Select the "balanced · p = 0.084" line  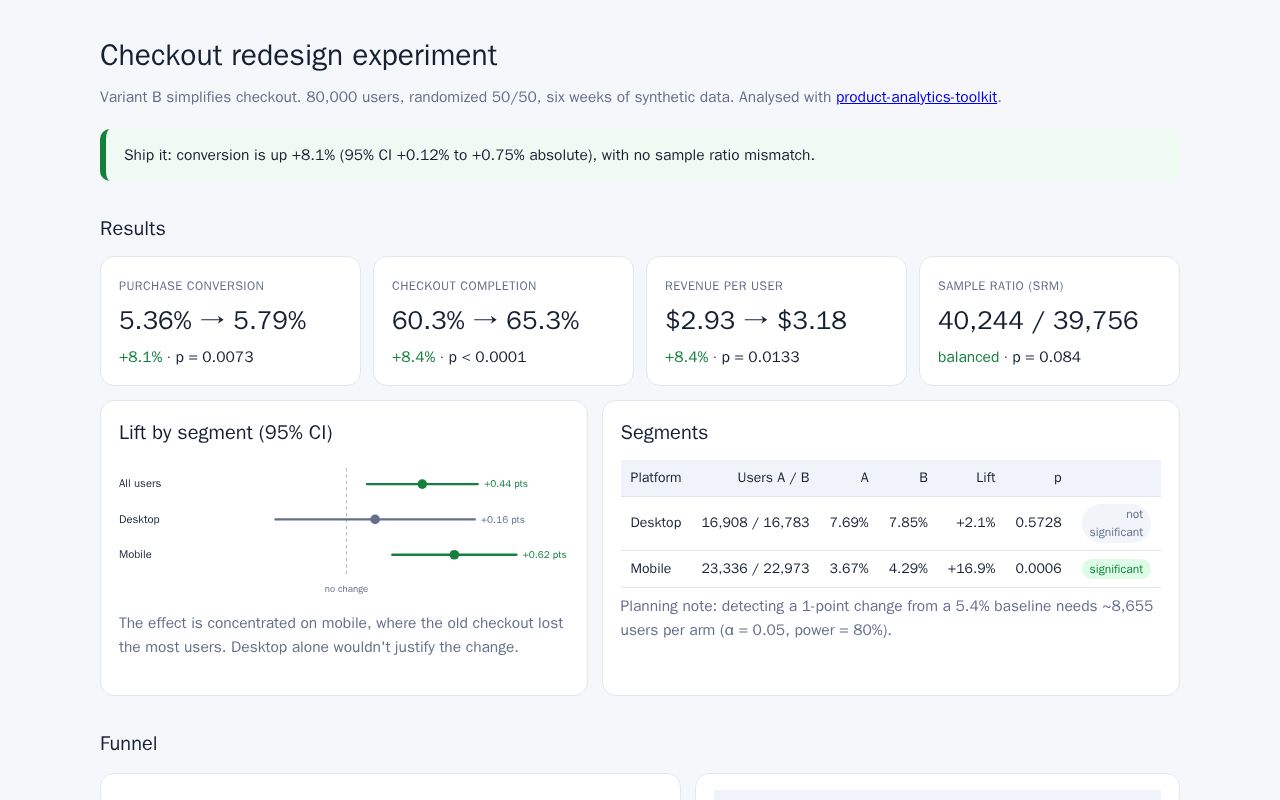pyautogui.click(x=1009, y=357)
